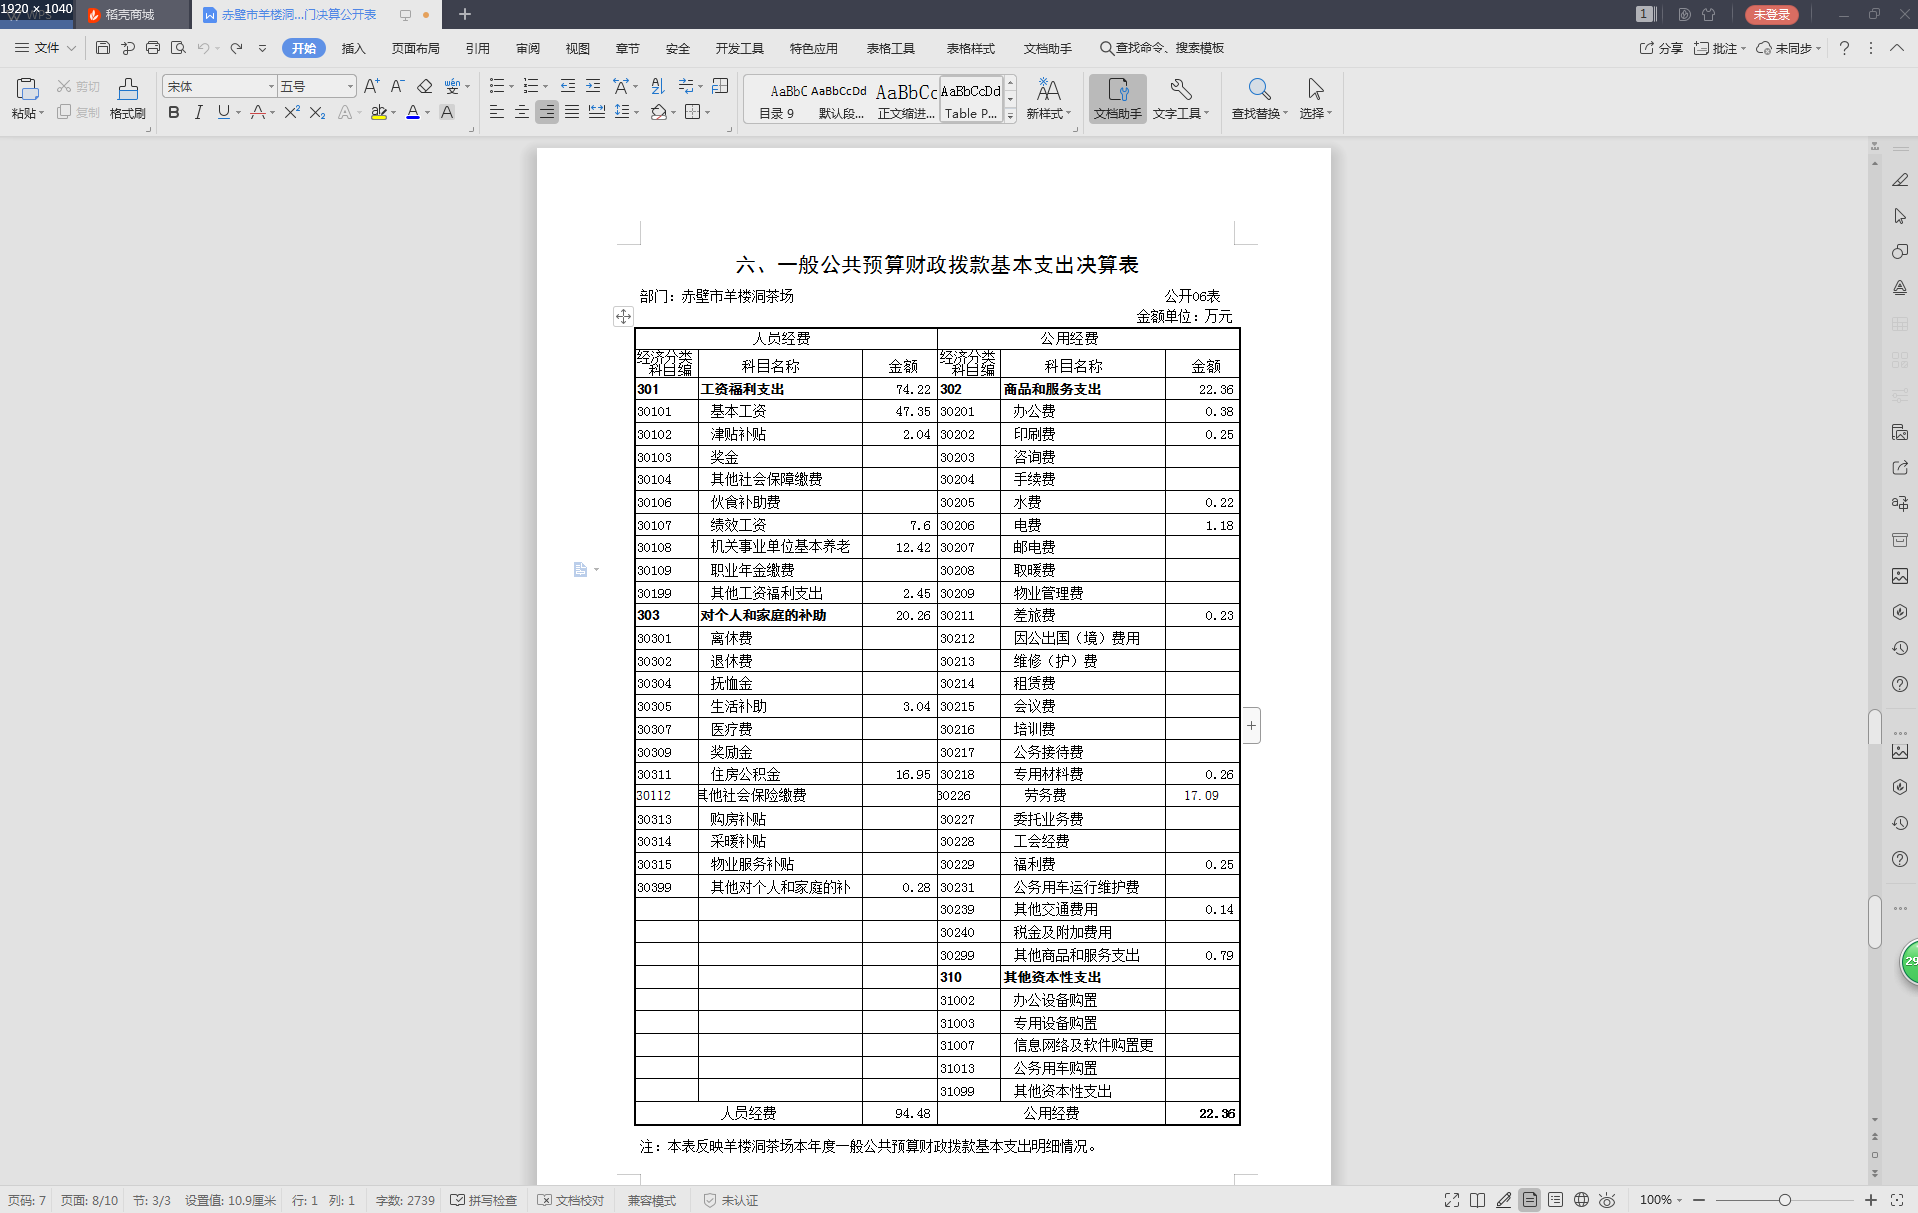Expand the underline style dropdown arrow
The width and height of the screenshot is (1918, 1213).
238,113
